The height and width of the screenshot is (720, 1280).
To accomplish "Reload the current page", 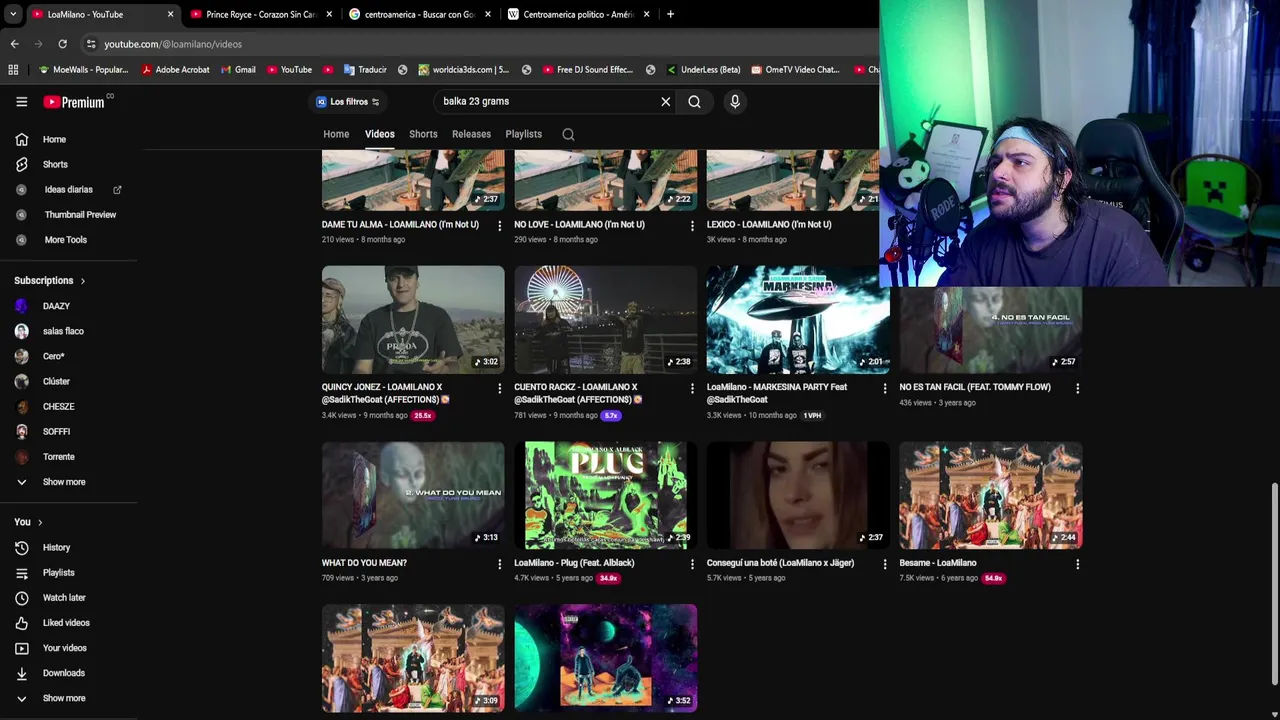I will click(x=62, y=44).
